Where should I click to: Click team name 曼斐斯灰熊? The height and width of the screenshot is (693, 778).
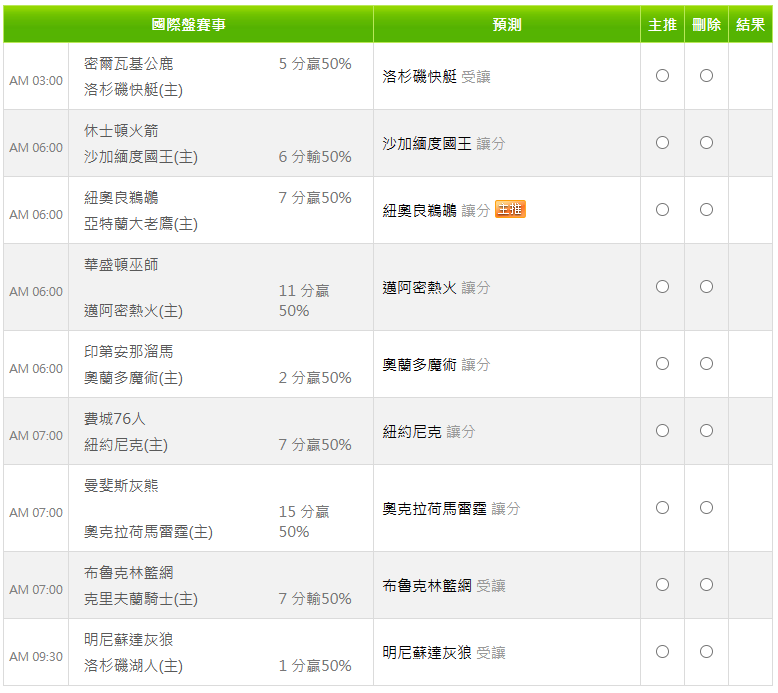[121, 486]
